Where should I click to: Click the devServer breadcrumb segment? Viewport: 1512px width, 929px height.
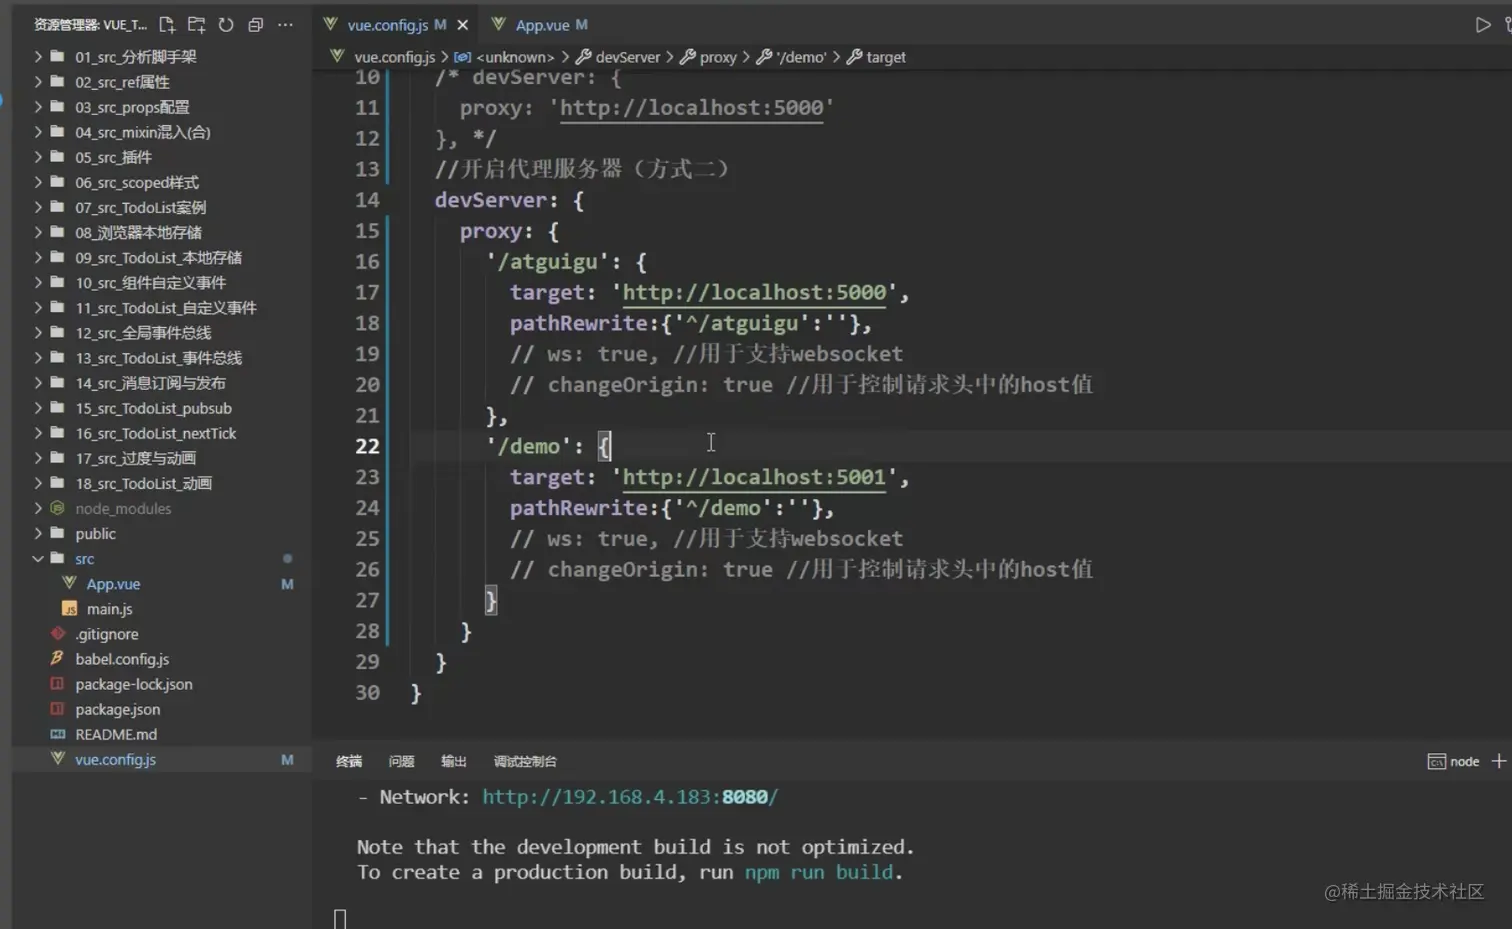[628, 57]
